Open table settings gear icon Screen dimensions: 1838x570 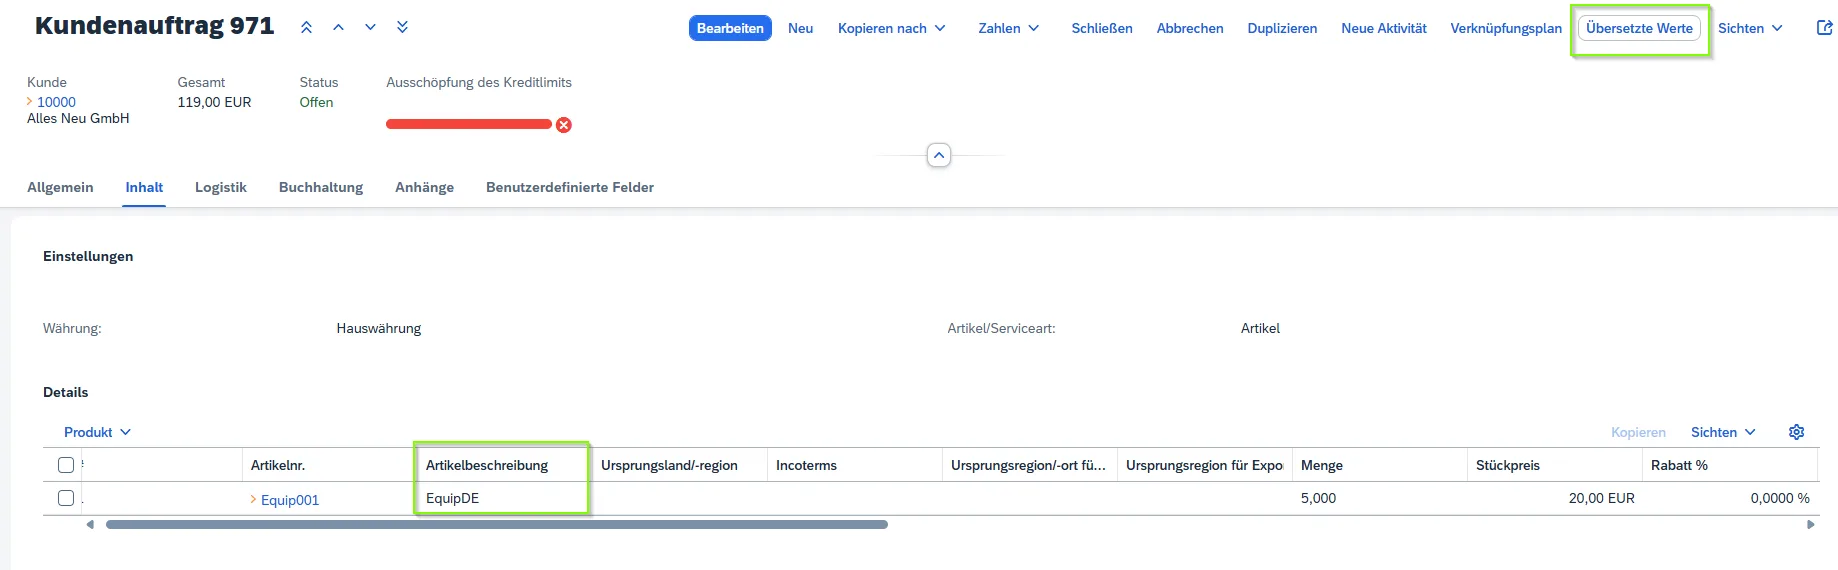point(1796,432)
